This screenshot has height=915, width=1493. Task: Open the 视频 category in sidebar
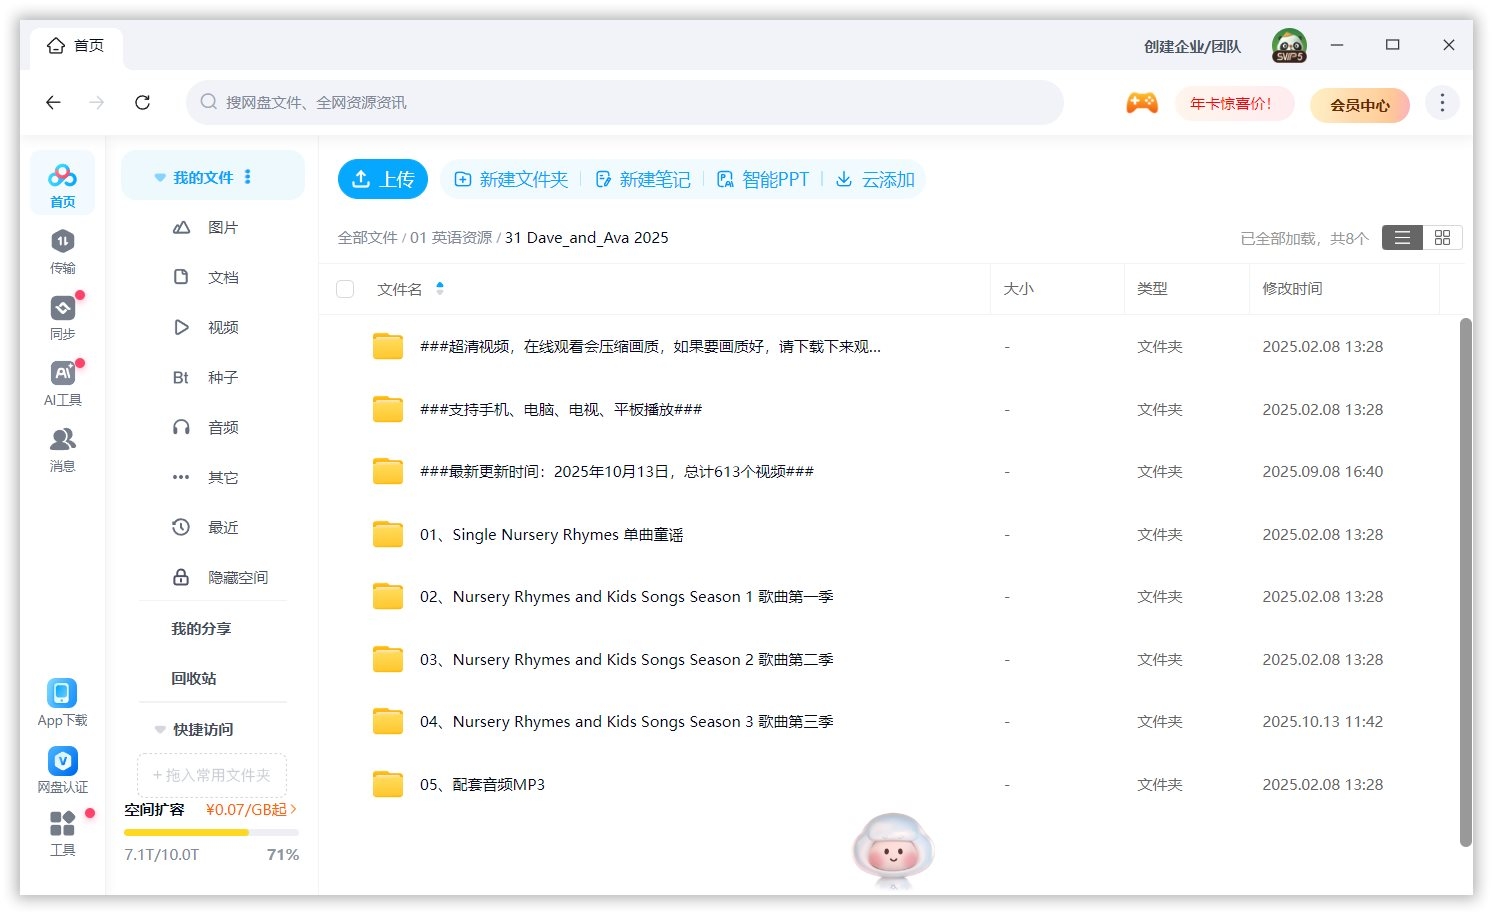[222, 326]
